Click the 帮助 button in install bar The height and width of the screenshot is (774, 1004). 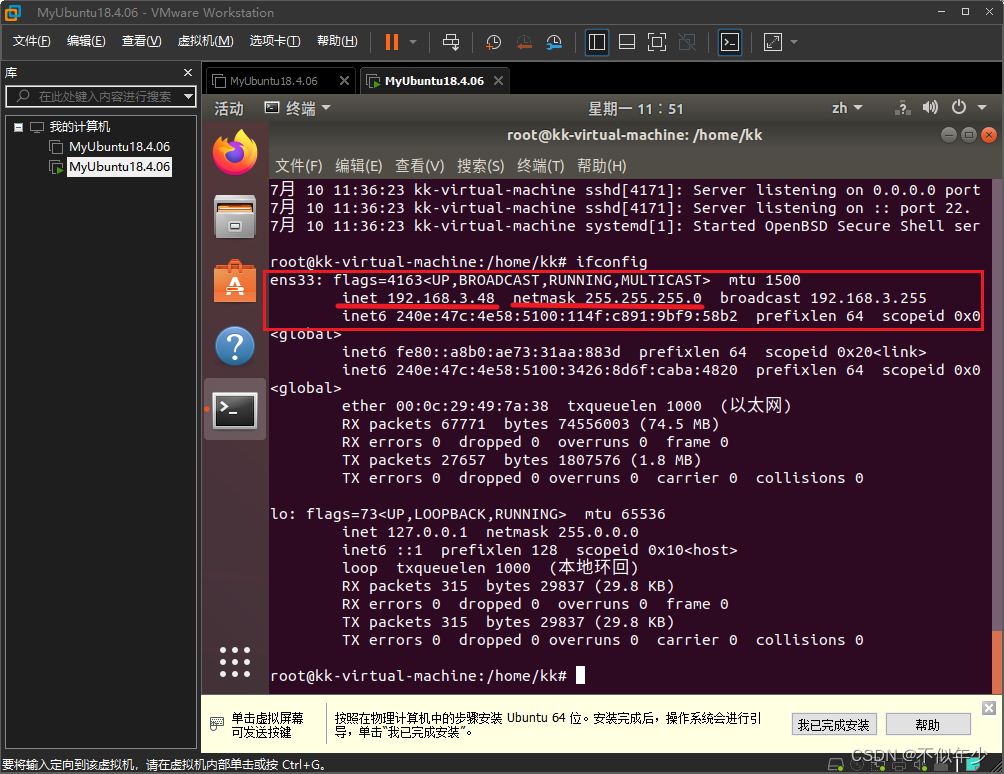coord(928,725)
